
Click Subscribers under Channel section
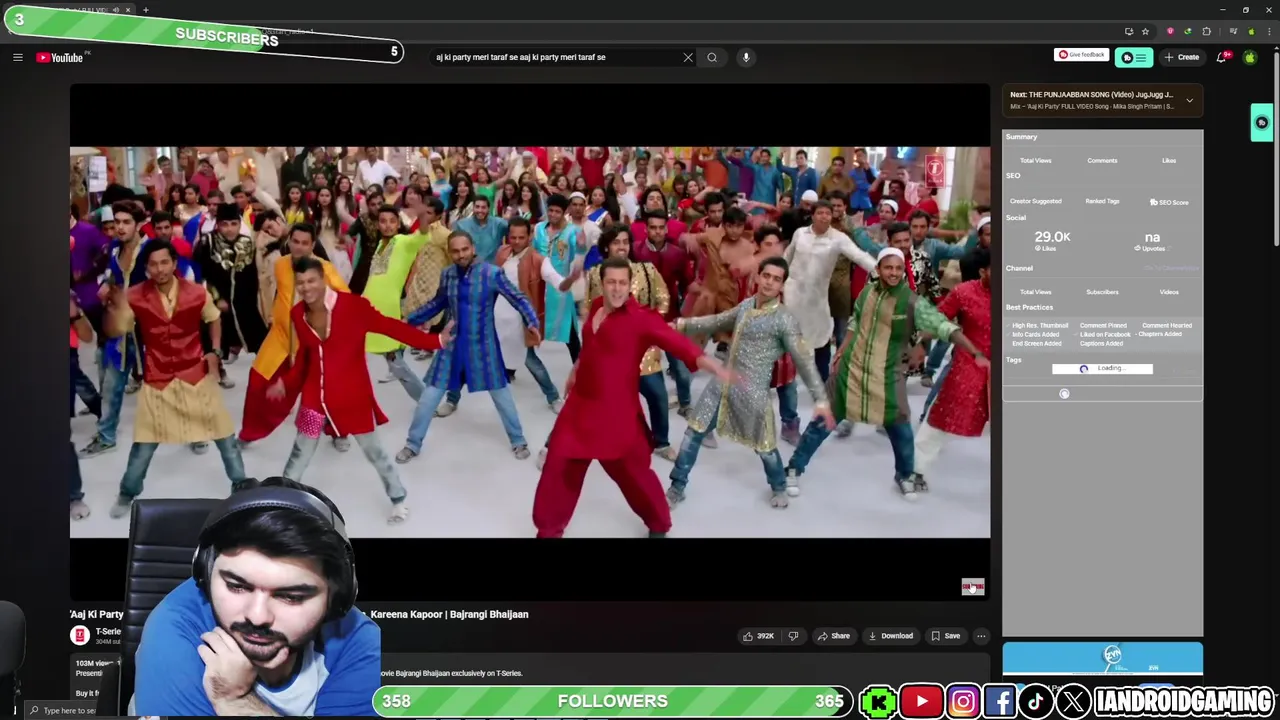tap(1102, 292)
